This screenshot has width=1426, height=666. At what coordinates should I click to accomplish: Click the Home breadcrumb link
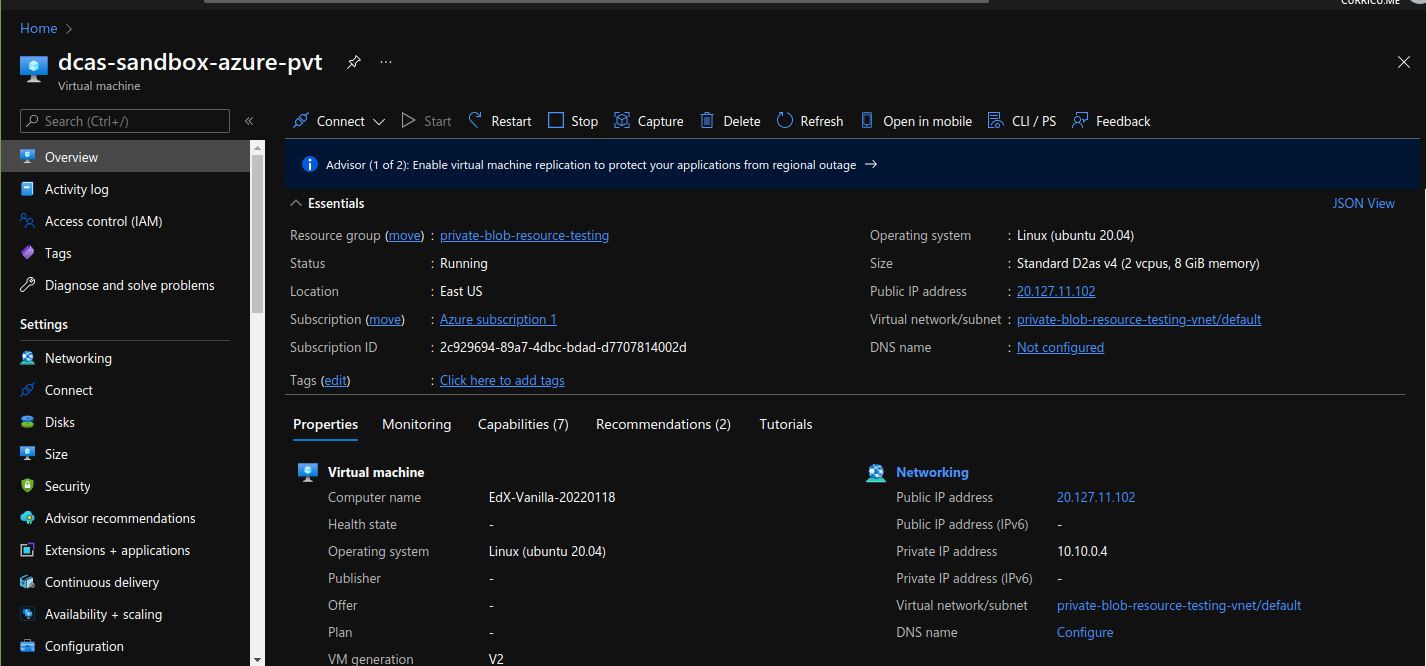(x=39, y=28)
